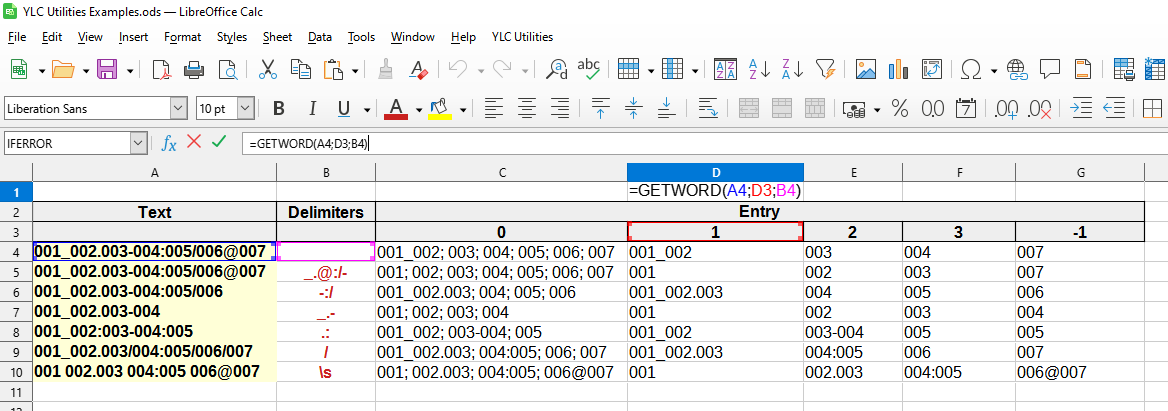This screenshot has width=1168, height=411.
Task: Toggle Print Preview
Action: click(x=227, y=70)
